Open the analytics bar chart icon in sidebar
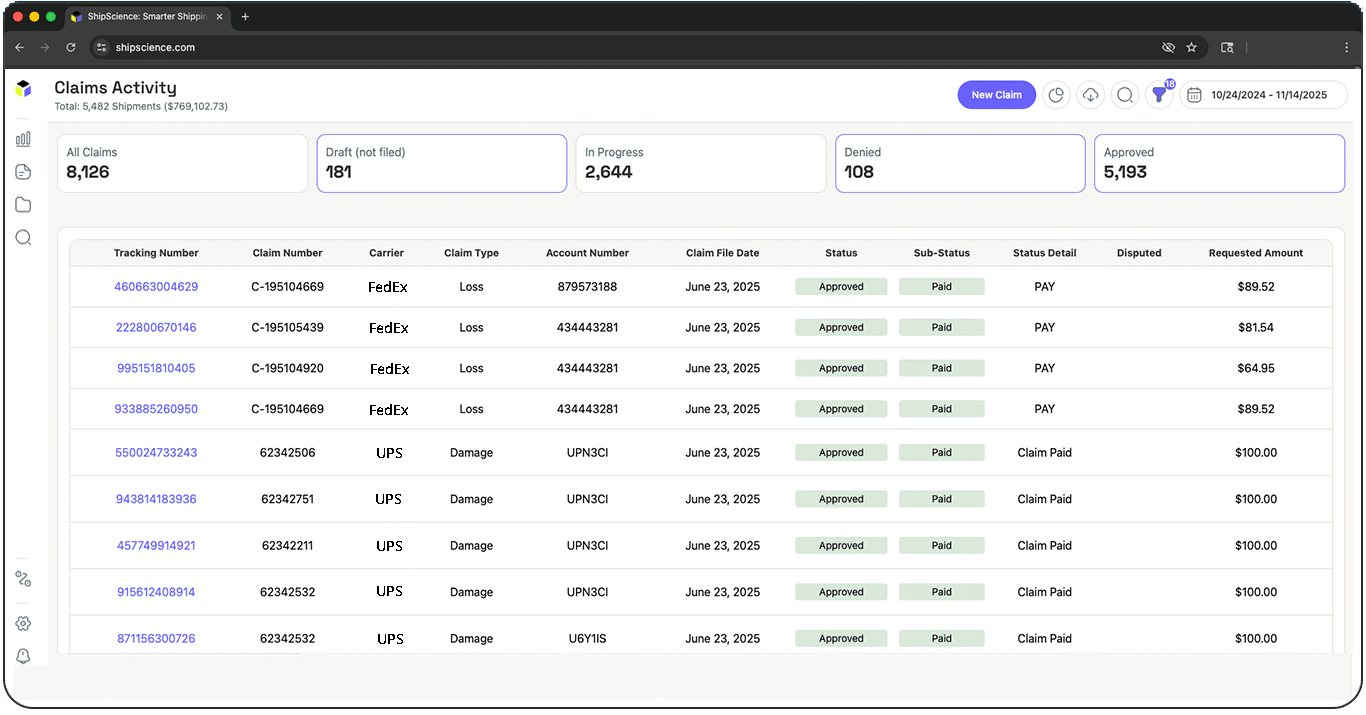The image size is (1366, 715). click(23, 138)
